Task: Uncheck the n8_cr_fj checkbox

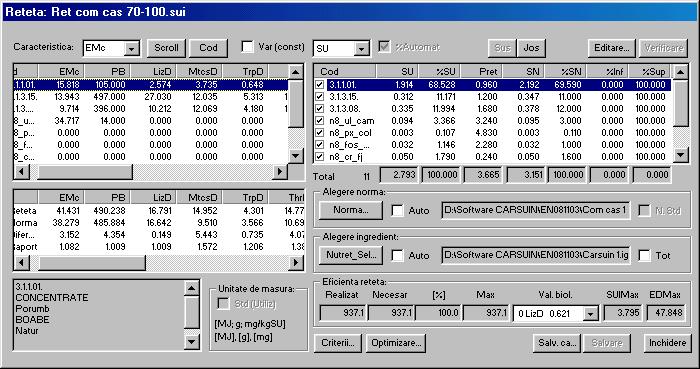Action: click(319, 157)
